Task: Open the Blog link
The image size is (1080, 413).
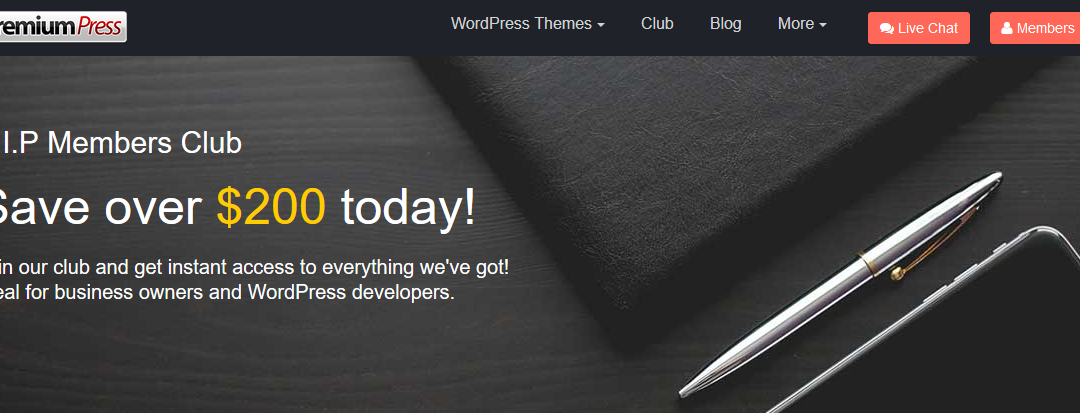Action: (725, 23)
